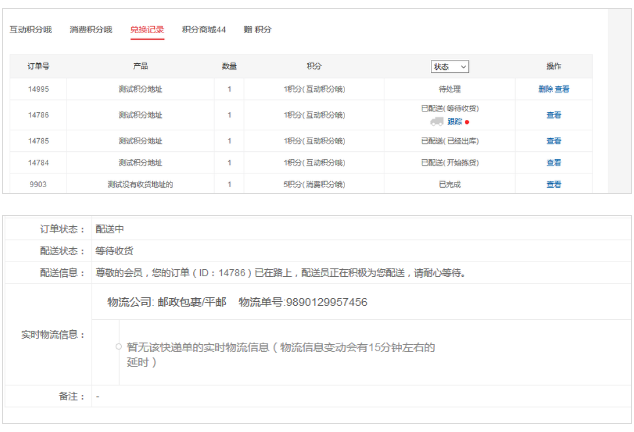Open 查看 for order 14785
634x432 pixels.
pos(554,141)
